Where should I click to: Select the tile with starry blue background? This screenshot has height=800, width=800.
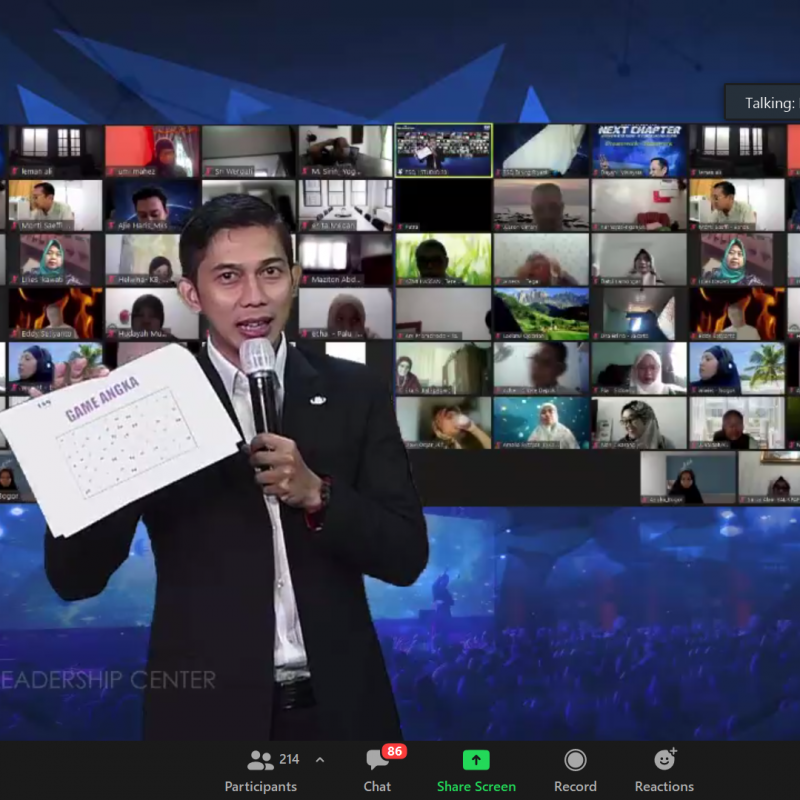pyautogui.click(x=541, y=422)
